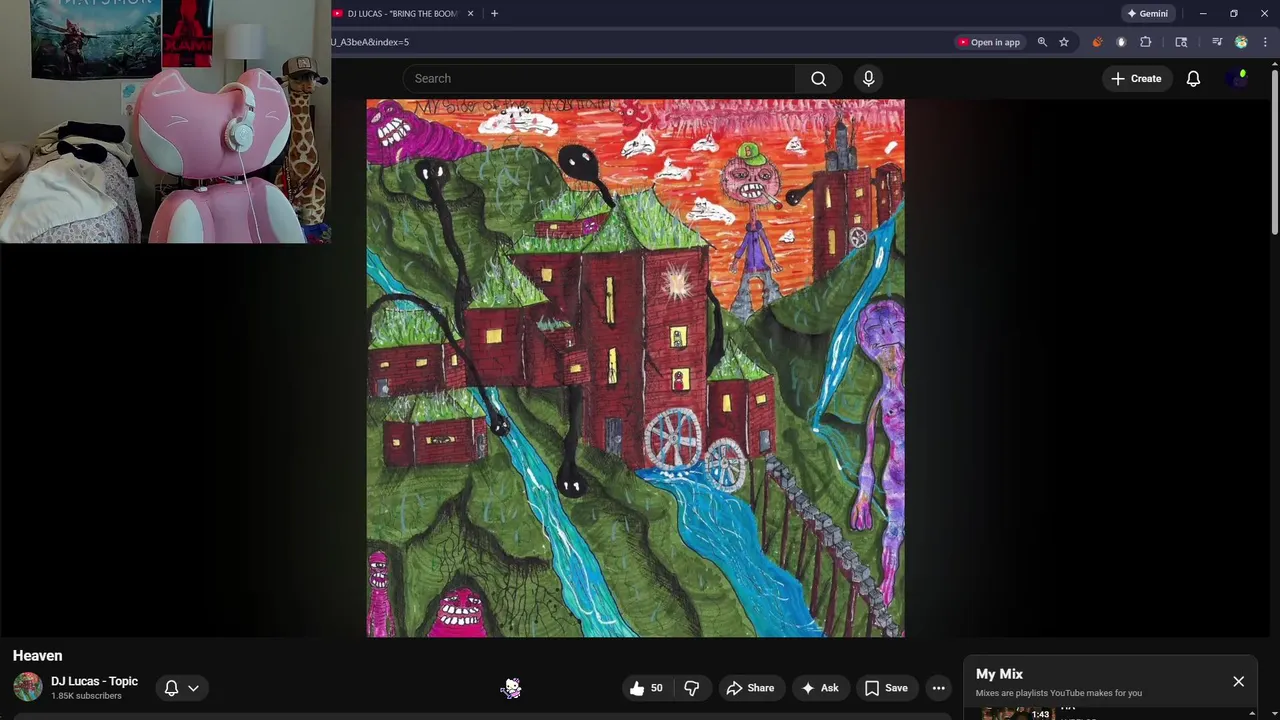This screenshot has width=1280, height=720.
Task: Click the Heaven video title
Action: 37,655
